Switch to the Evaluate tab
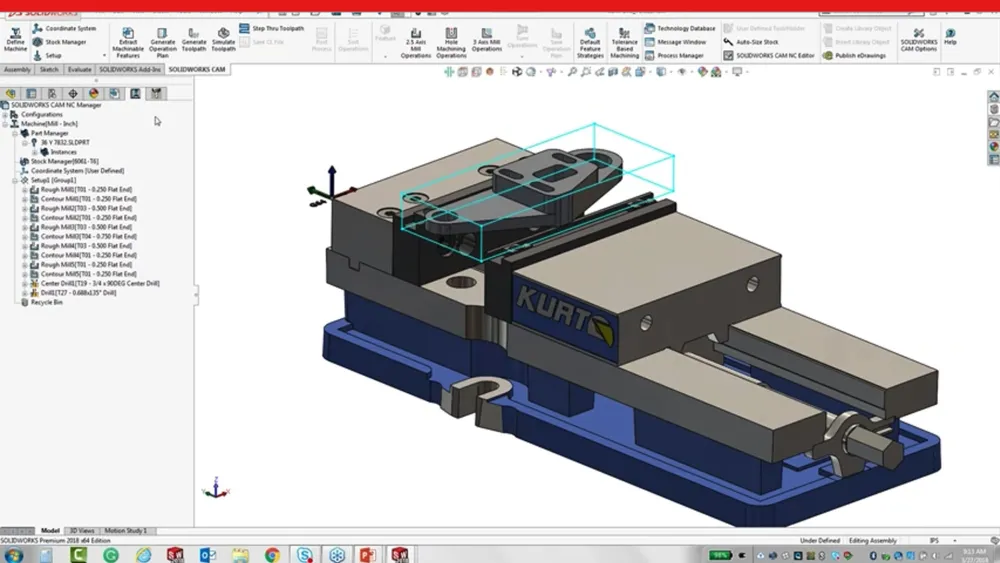 (x=79, y=69)
